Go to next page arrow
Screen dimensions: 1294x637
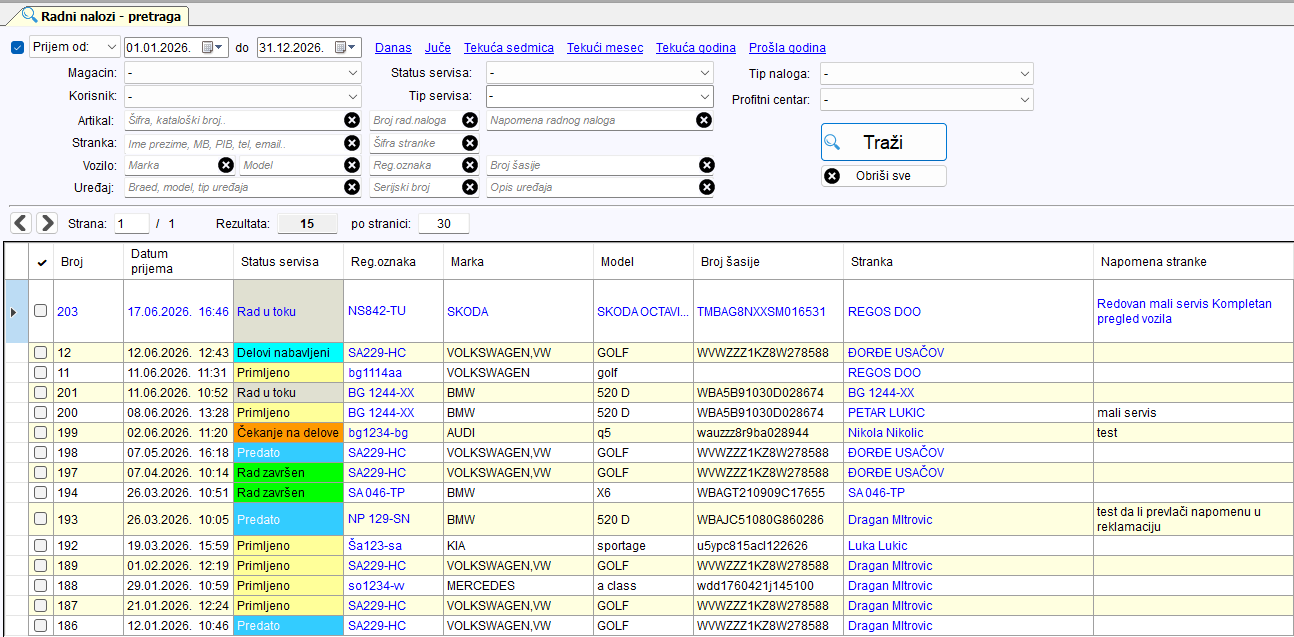coord(47,223)
